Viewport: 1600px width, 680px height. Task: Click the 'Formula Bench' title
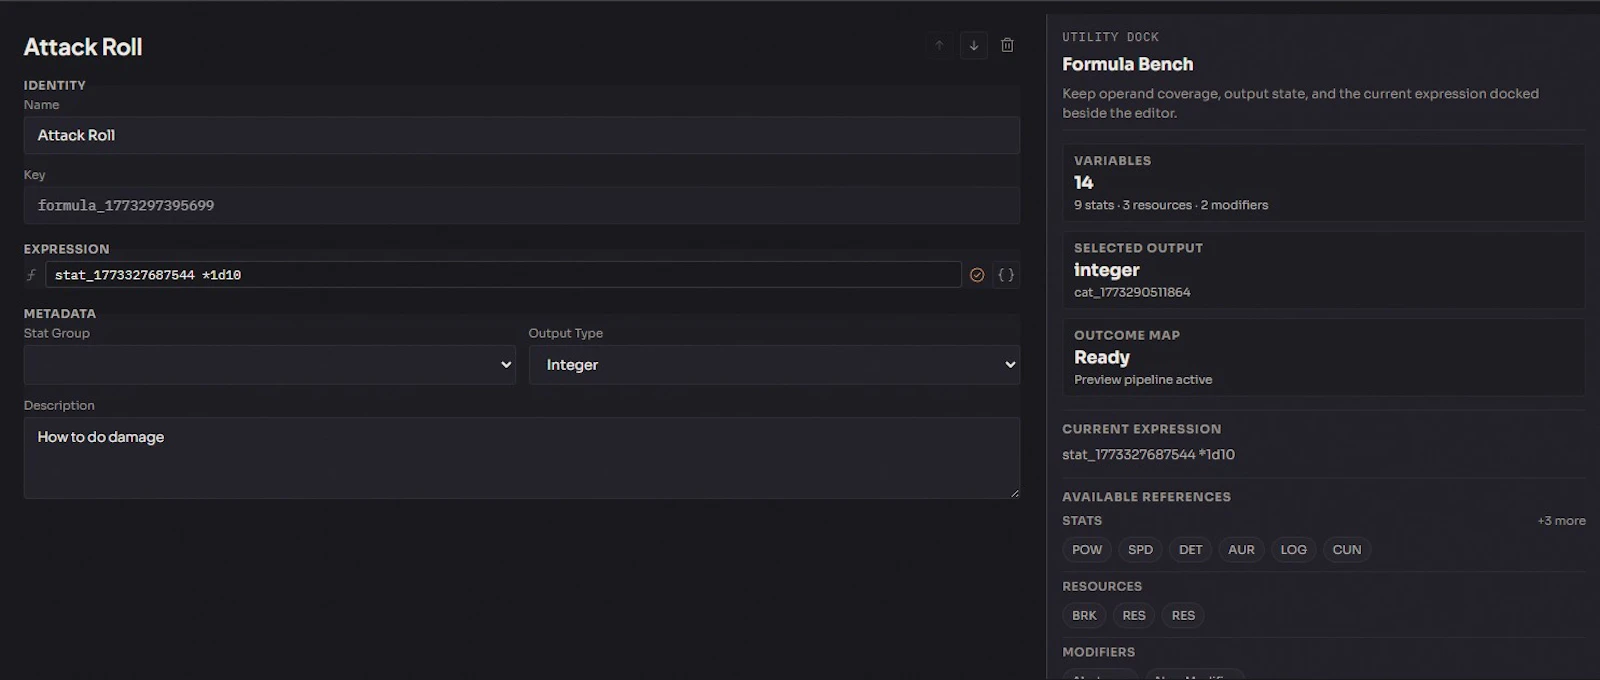(x=1127, y=64)
